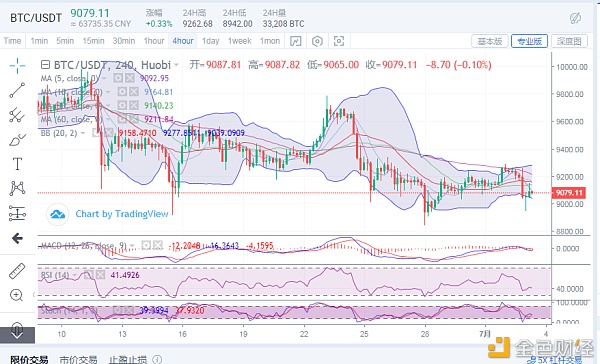
Task: Select the ruler measure tool
Action: pos(17,271)
